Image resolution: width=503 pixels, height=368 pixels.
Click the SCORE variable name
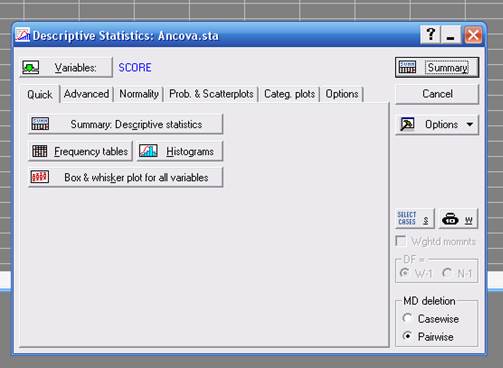(x=135, y=68)
